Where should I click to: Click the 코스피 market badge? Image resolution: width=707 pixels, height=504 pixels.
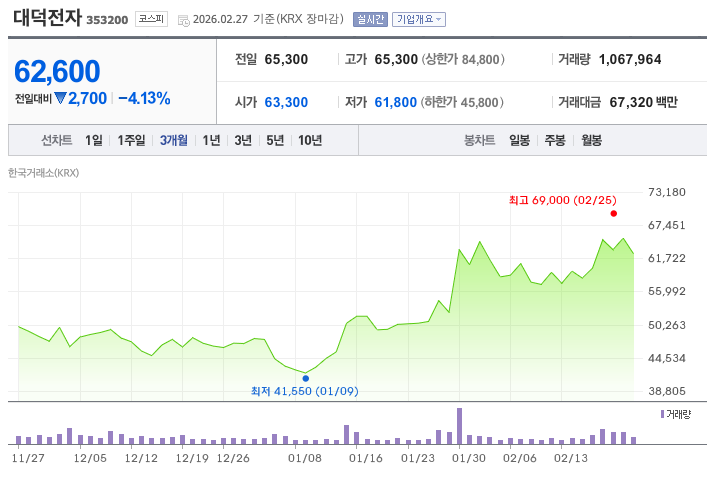click(x=152, y=19)
